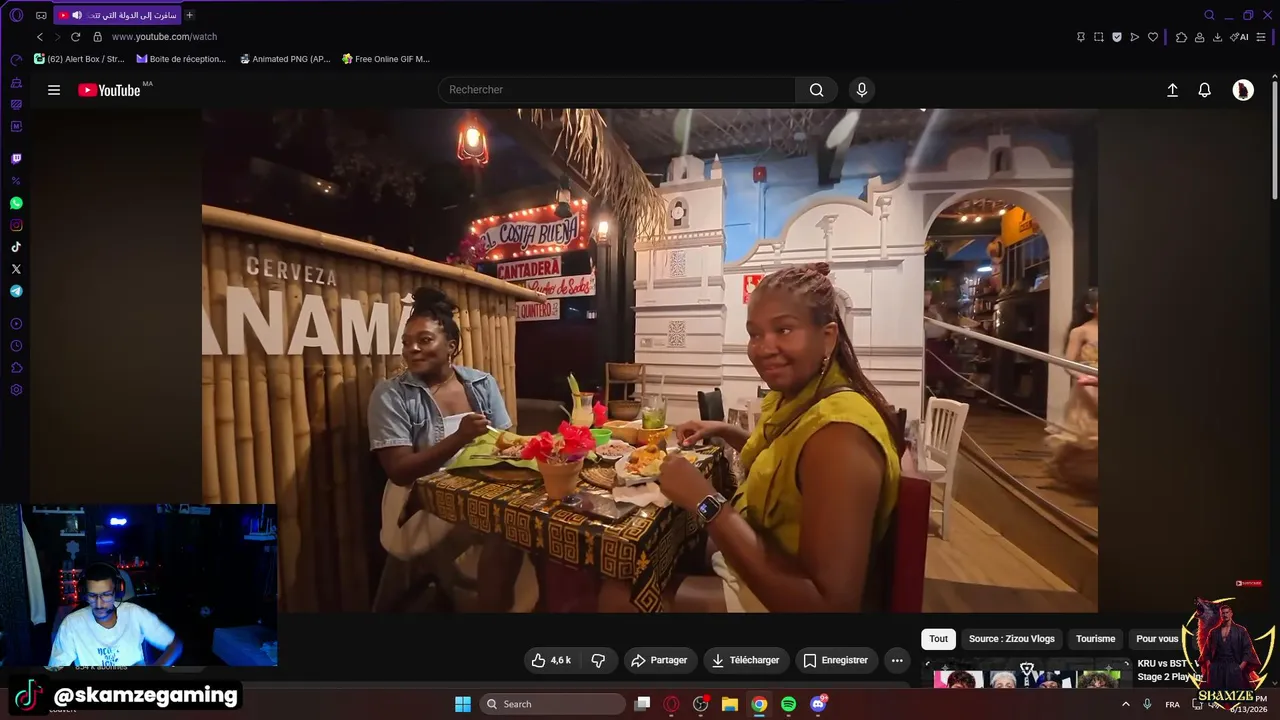Start voice search with microphone
This screenshot has height=720, width=1280.
862,90
